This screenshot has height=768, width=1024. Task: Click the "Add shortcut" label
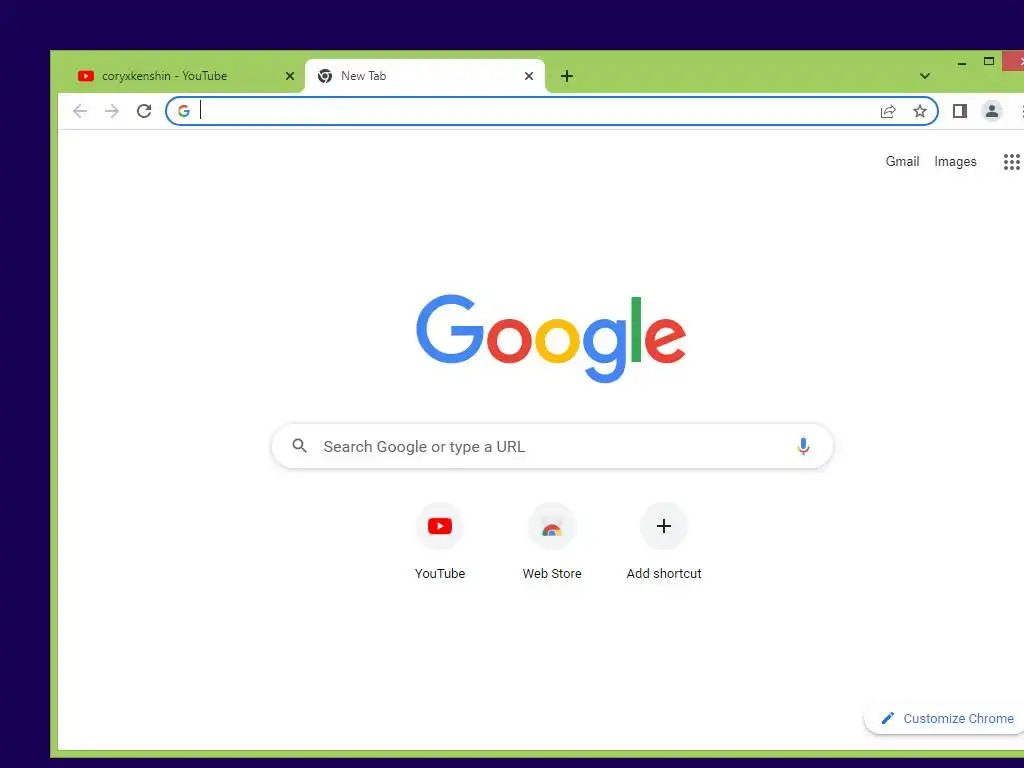click(x=664, y=573)
